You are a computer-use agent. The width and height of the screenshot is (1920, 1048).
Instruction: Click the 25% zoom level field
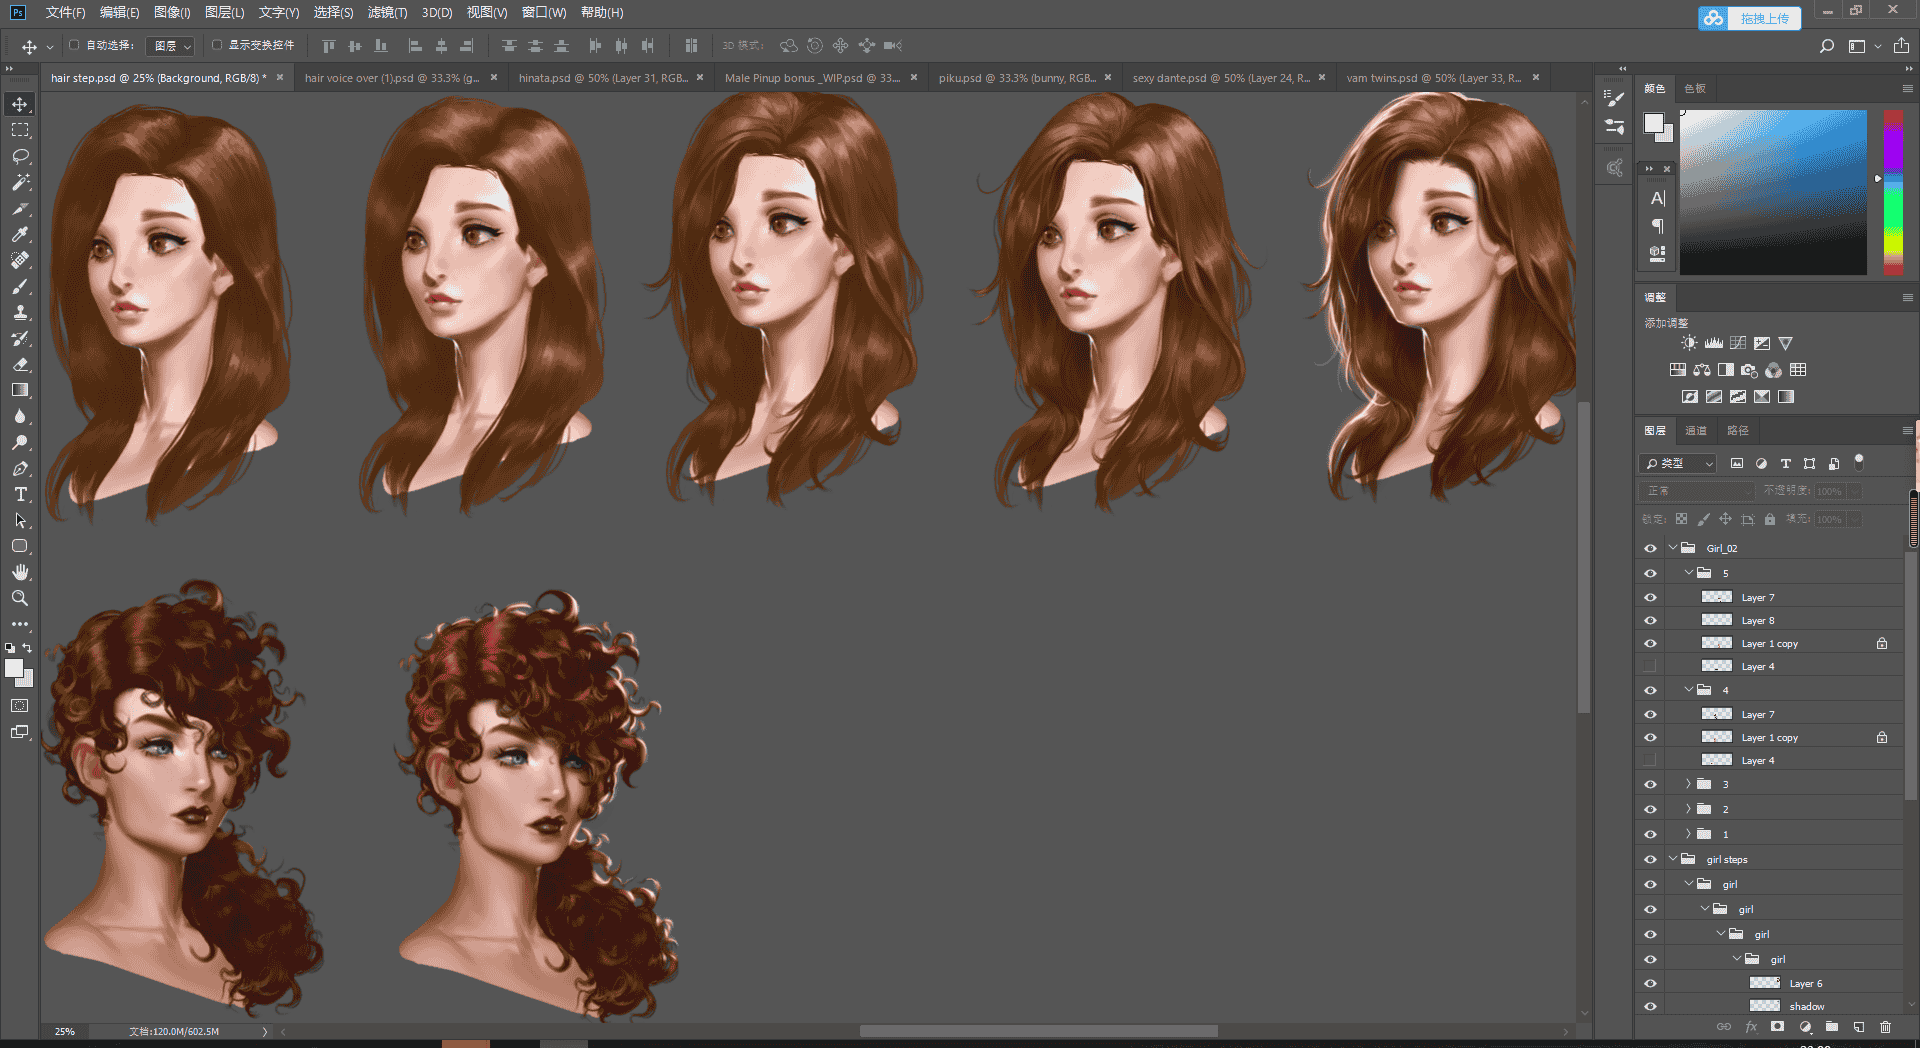click(65, 1031)
